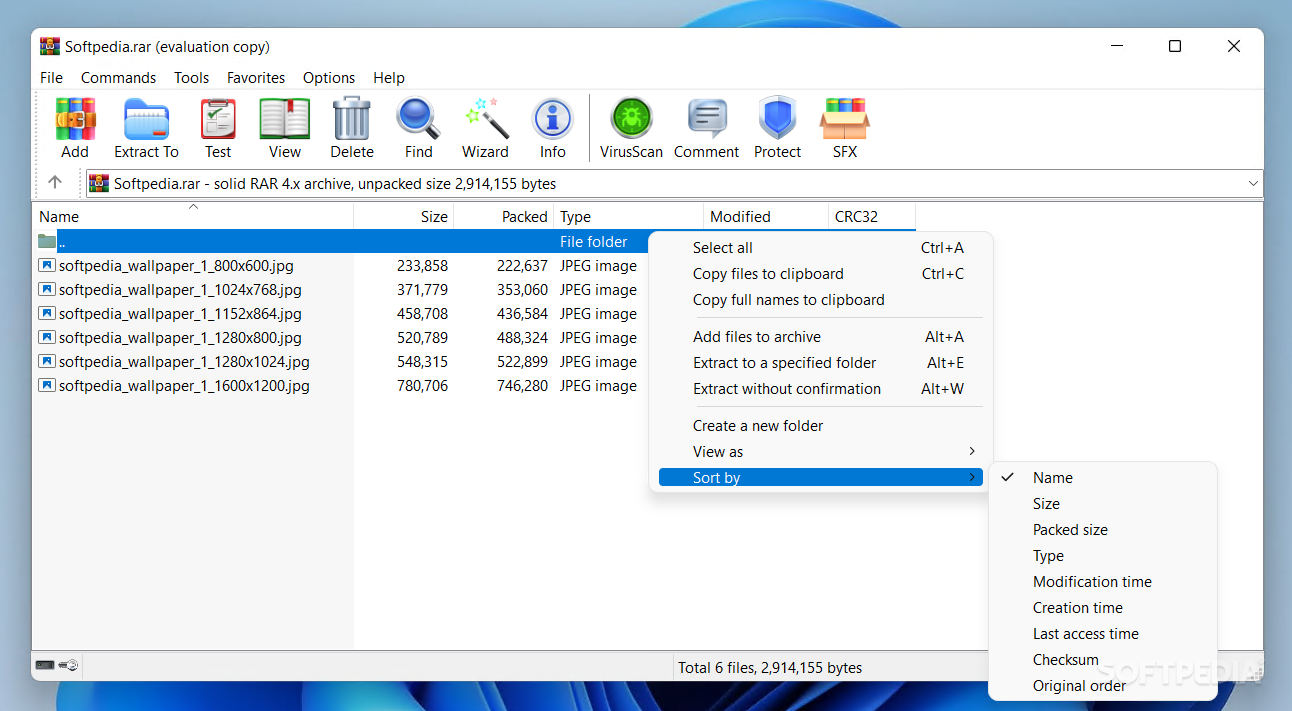Click the Name column header
1292x711 pixels.
193,216
